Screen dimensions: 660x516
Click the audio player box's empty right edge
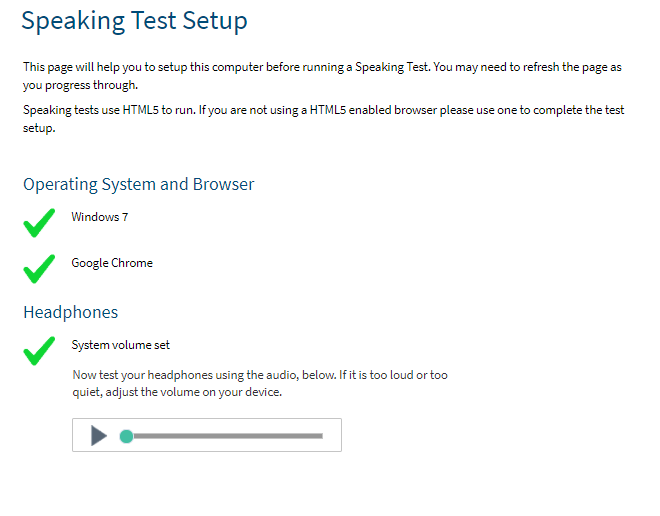point(333,435)
